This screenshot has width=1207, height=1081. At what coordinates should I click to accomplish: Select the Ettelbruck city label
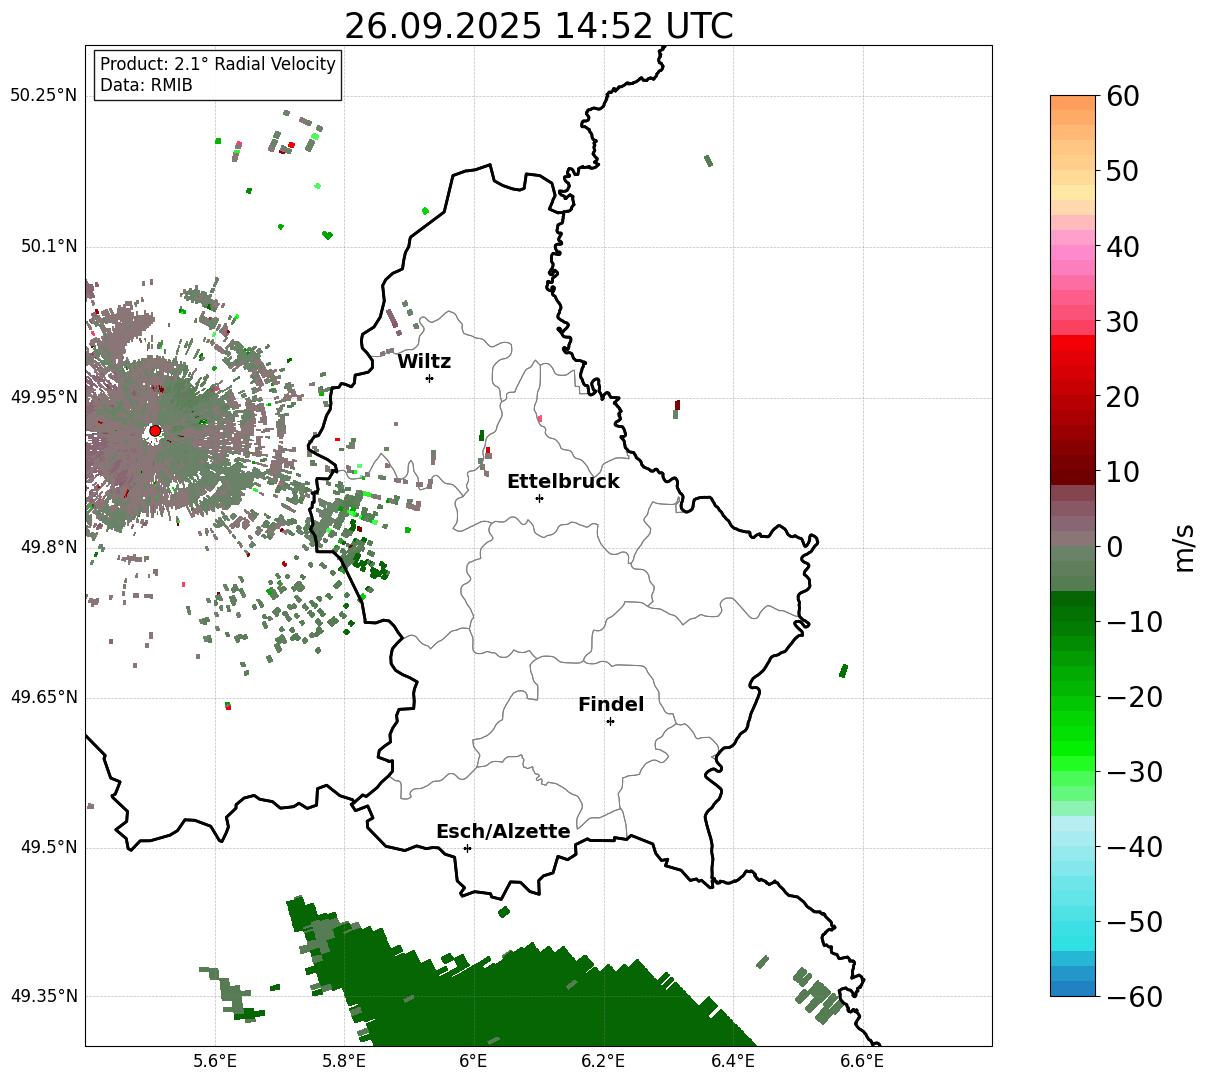[563, 482]
